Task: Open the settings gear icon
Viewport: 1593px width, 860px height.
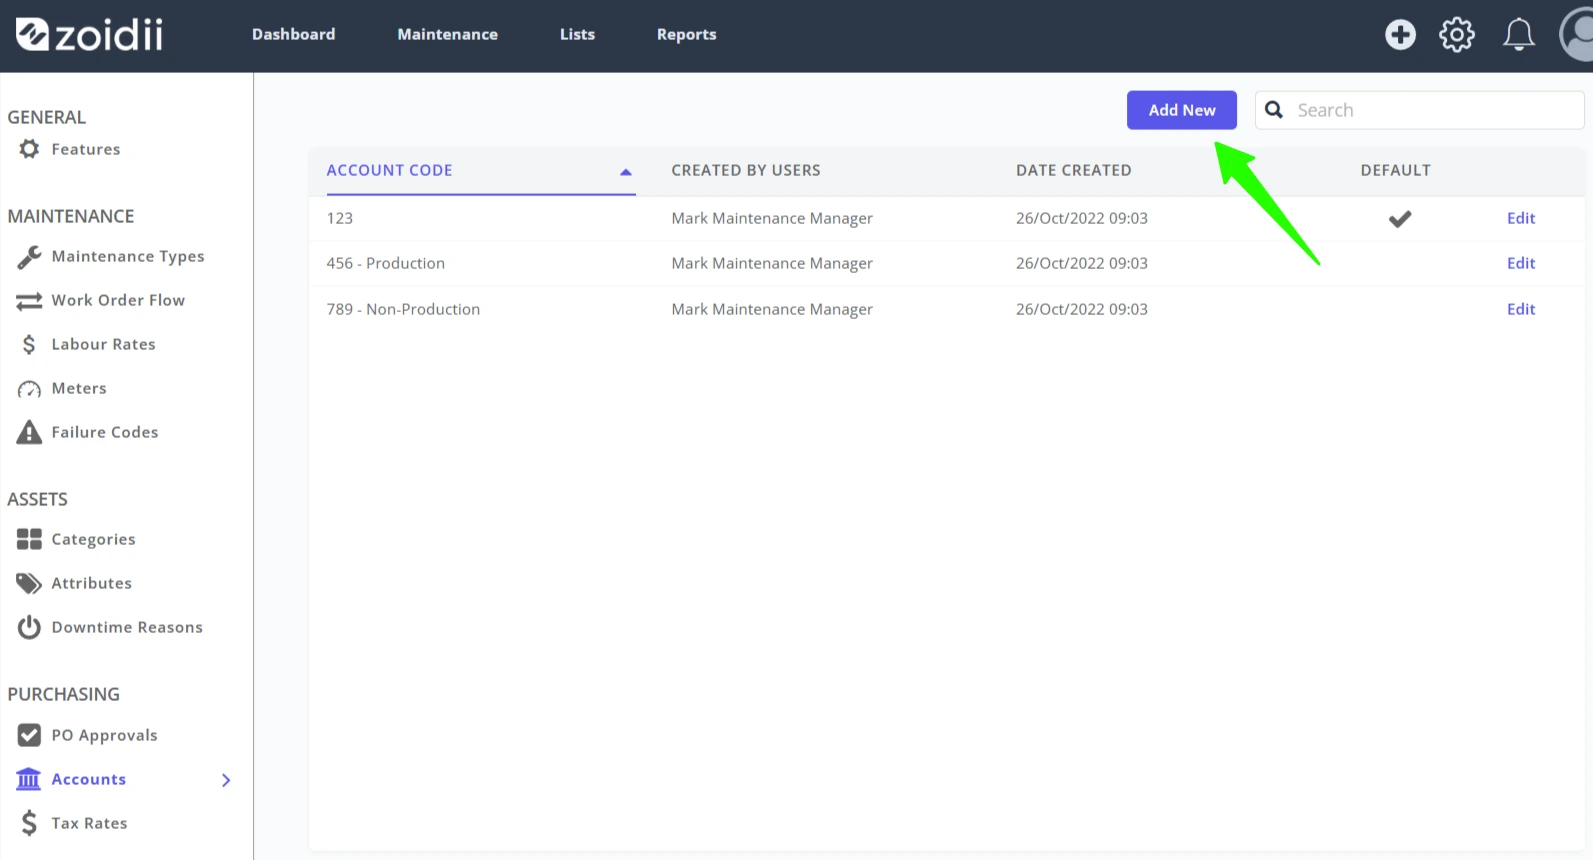Action: pyautogui.click(x=1456, y=35)
